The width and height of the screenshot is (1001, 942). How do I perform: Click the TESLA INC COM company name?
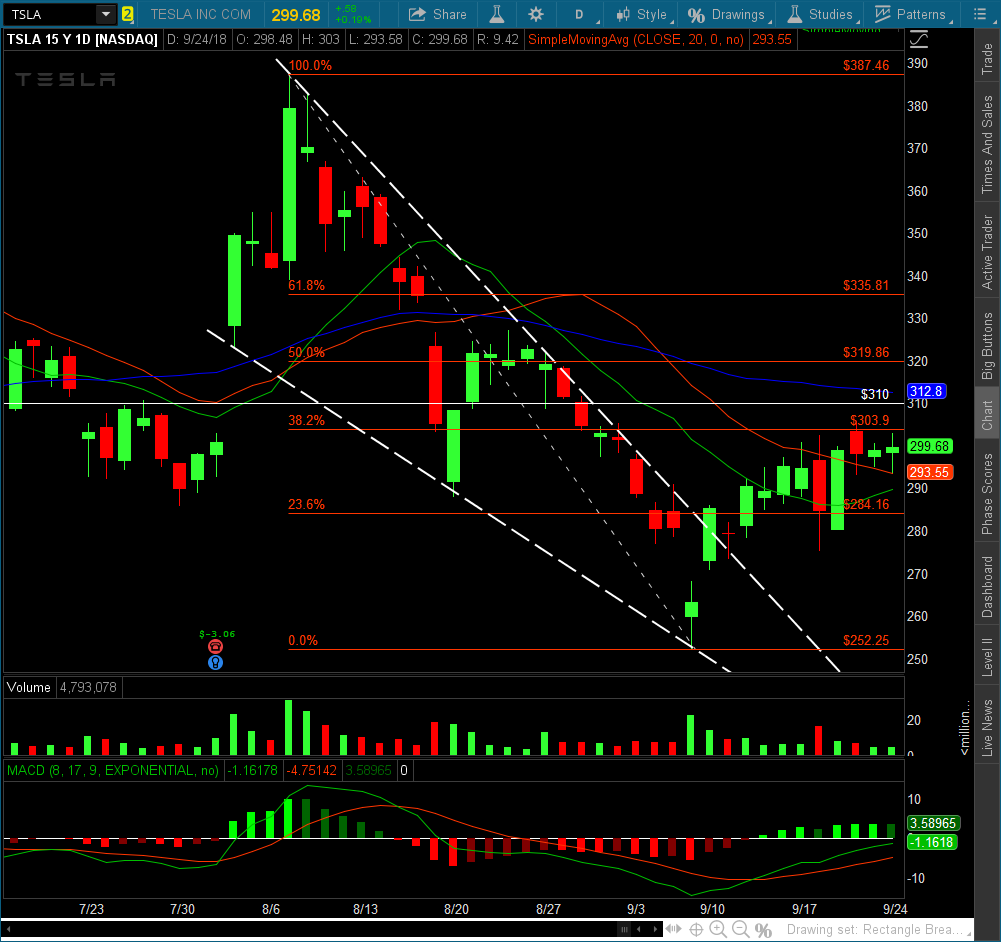[200, 14]
